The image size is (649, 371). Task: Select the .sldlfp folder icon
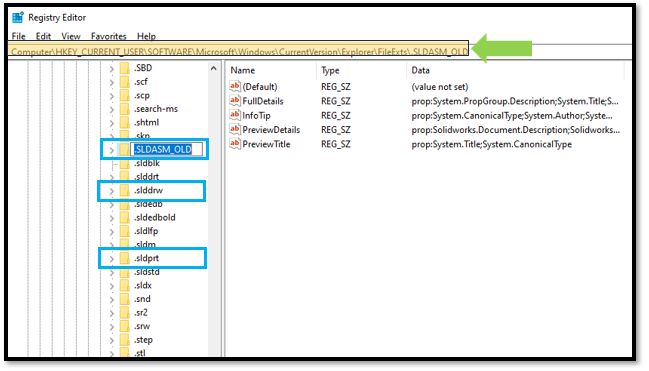125,231
